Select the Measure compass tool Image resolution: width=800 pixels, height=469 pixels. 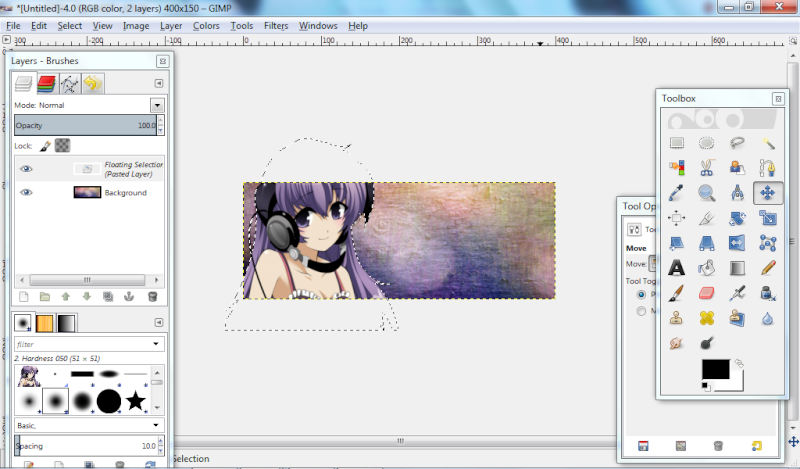(x=737, y=193)
